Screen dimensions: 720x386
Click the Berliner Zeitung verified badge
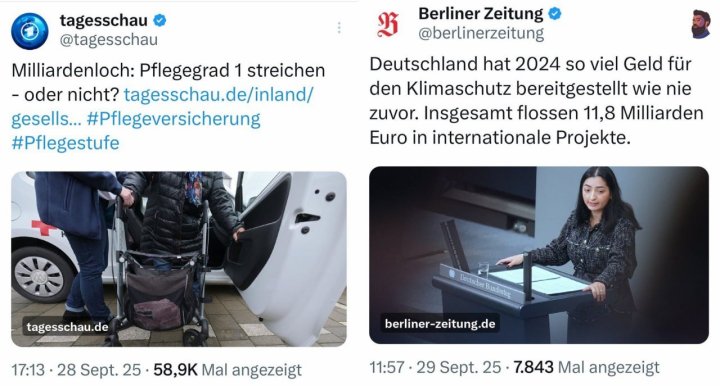[555, 14]
